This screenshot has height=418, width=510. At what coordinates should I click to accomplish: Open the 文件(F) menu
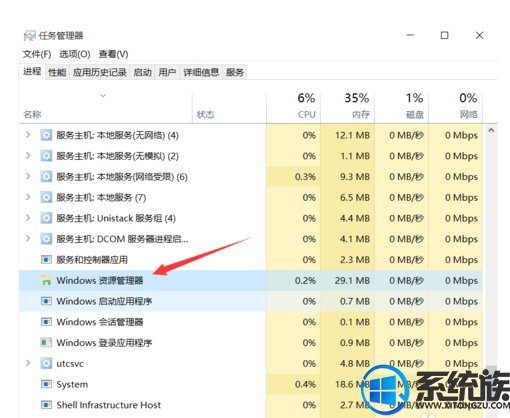[x=37, y=54]
